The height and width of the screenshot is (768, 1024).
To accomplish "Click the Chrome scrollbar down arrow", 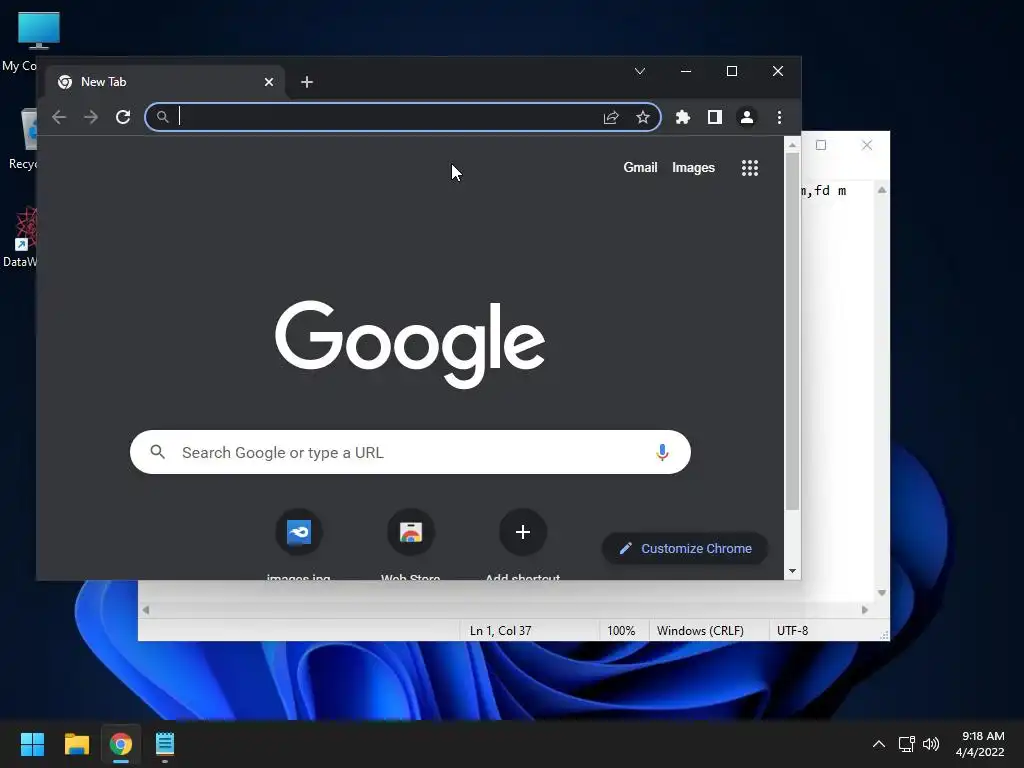I will click(x=792, y=571).
